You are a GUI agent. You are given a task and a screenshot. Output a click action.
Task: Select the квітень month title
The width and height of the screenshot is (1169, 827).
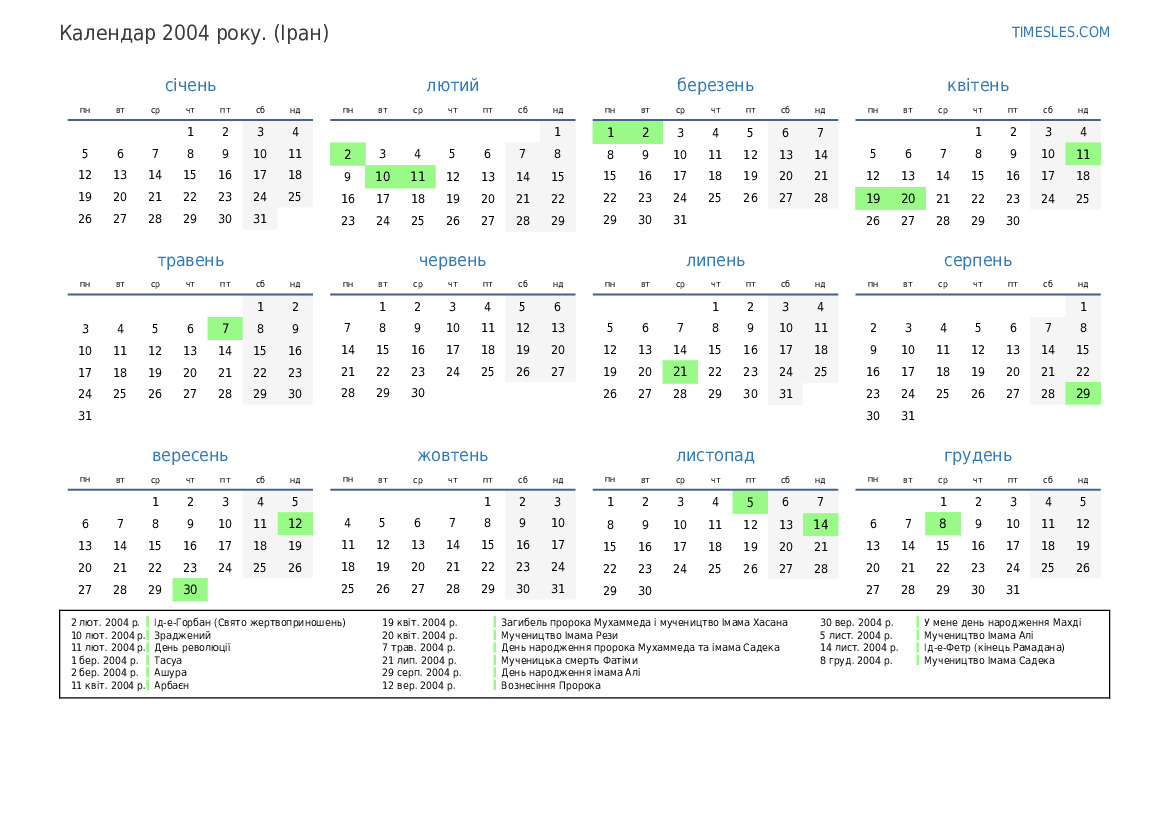[x=977, y=86]
